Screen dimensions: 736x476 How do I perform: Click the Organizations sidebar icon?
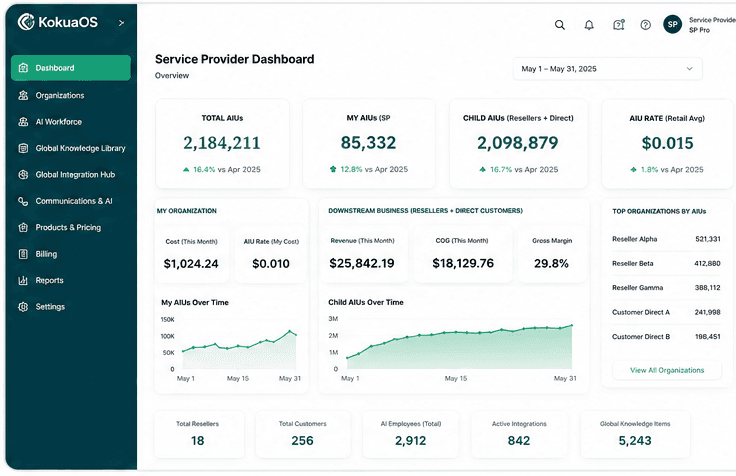23,95
